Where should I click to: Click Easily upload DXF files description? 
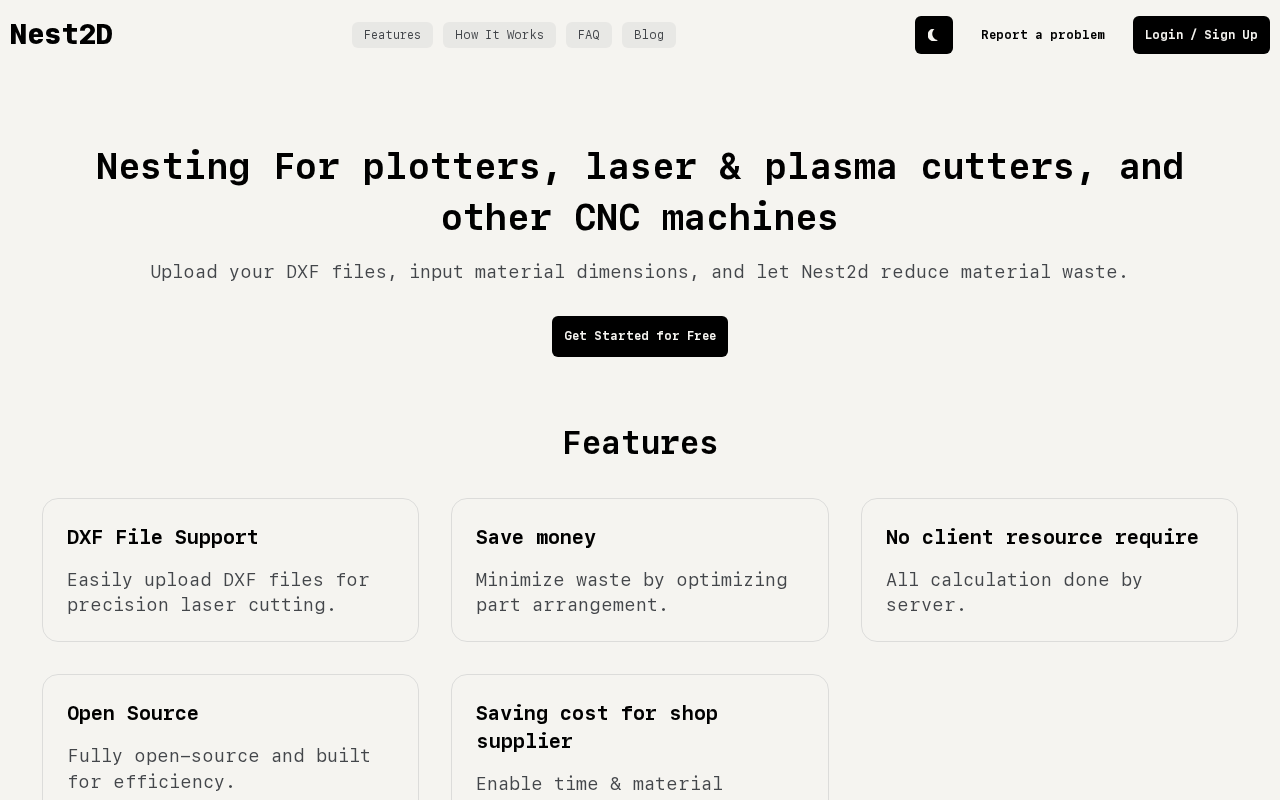[218, 592]
